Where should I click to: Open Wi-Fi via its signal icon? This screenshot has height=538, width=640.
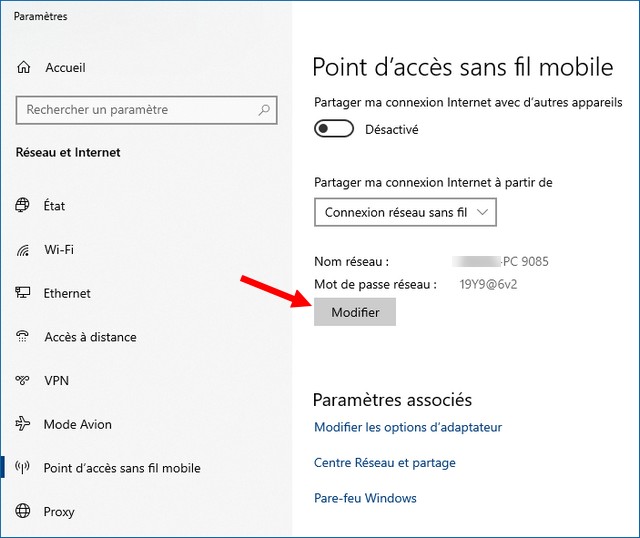pos(23,249)
